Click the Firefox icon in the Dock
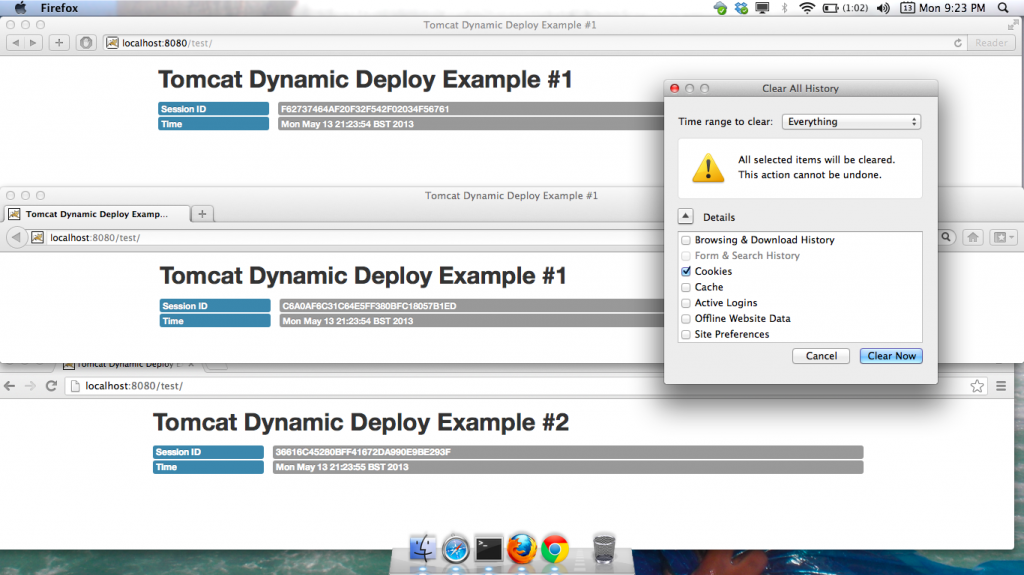 pos(521,549)
